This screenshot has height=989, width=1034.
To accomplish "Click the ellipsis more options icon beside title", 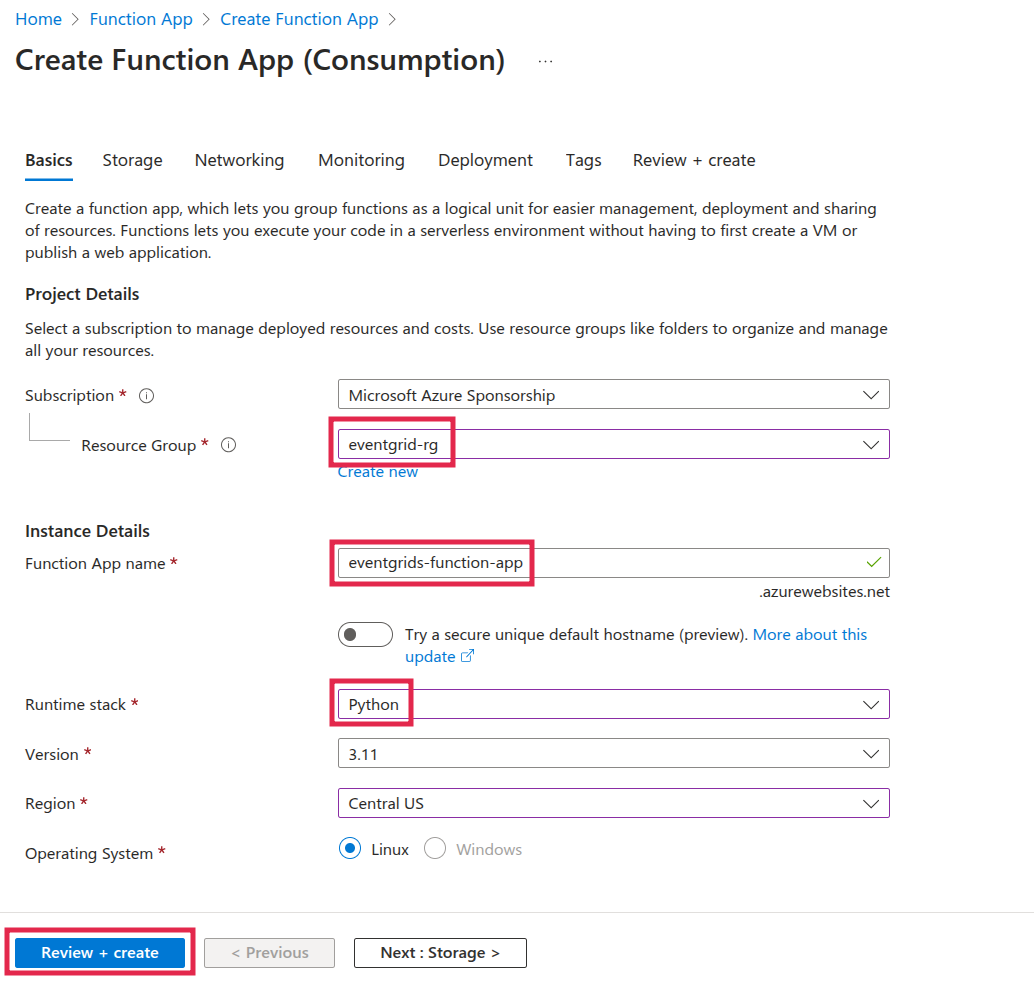I will tap(545, 61).
